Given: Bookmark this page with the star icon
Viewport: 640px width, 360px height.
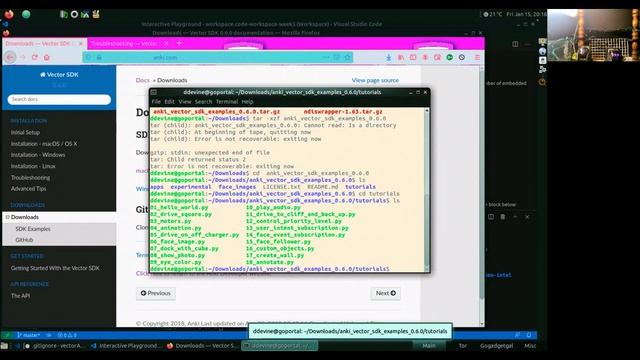Looking at the screenshot, I should (348, 58).
